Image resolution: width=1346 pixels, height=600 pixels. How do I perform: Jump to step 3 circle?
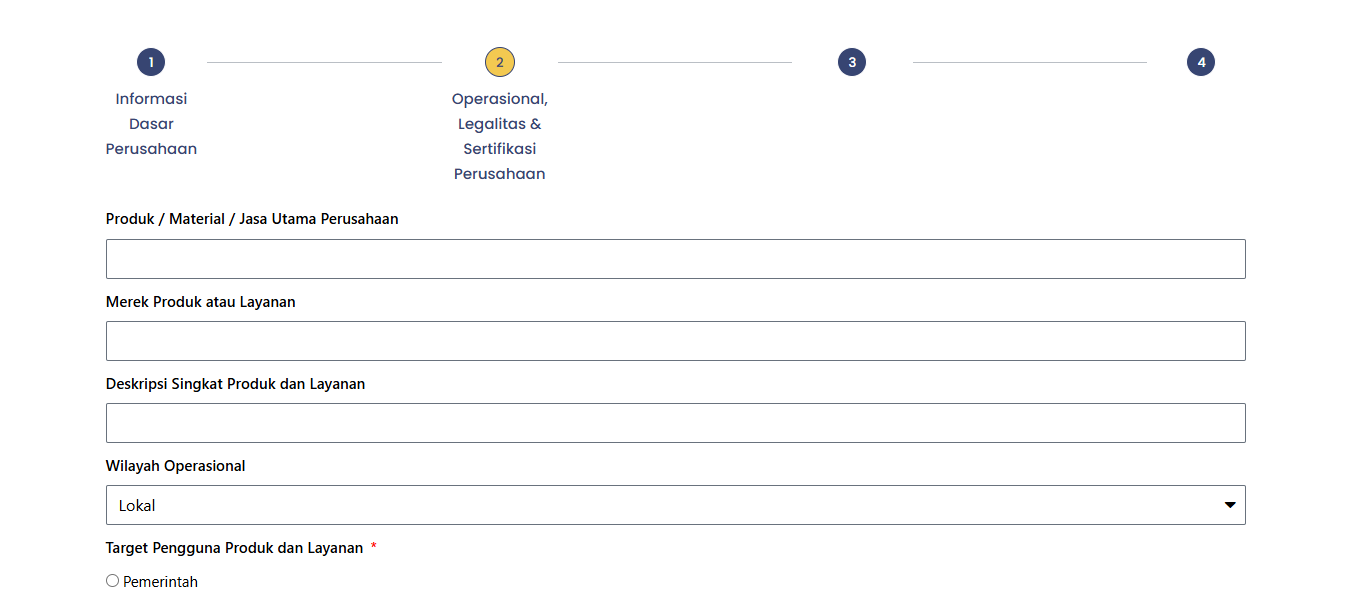coord(852,62)
